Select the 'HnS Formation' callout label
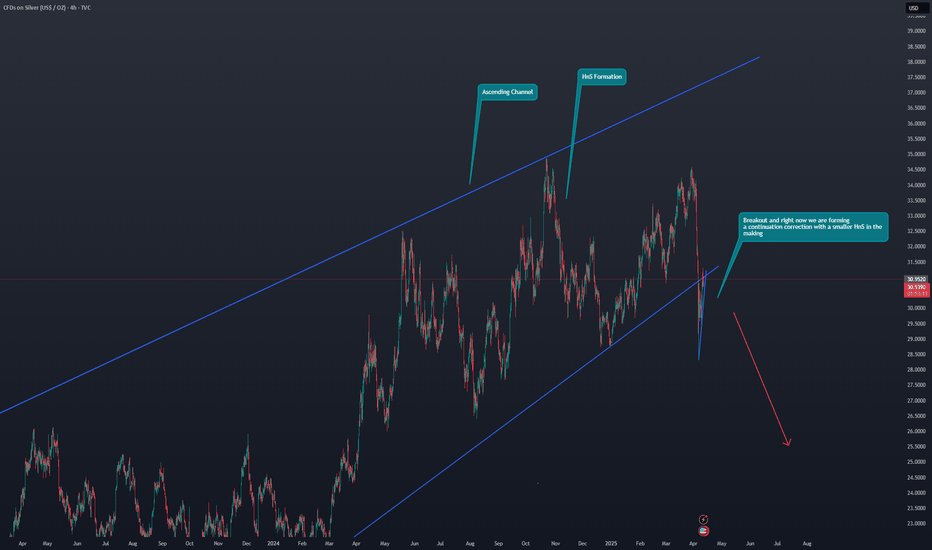Screen dimensions: 932x550 602,77
